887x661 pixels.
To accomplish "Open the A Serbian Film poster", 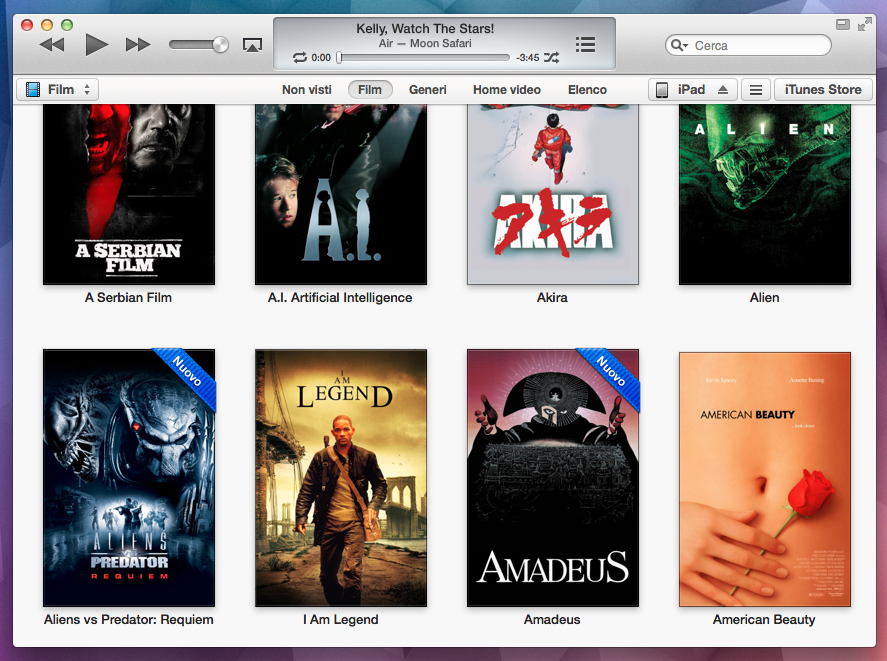I will 129,194.
